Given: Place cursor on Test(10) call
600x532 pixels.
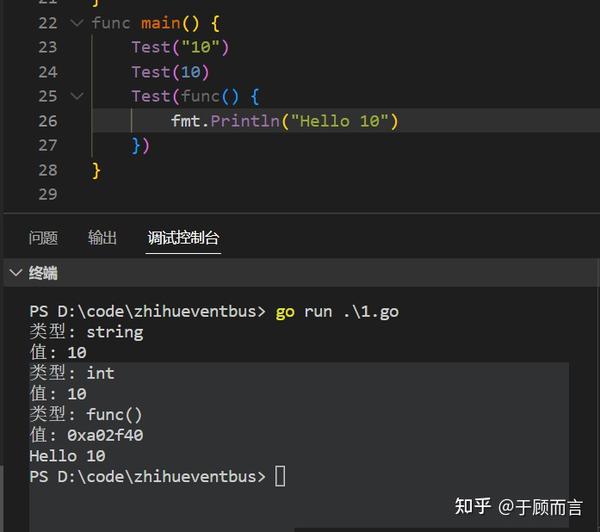Looking at the screenshot, I should tap(170, 72).
